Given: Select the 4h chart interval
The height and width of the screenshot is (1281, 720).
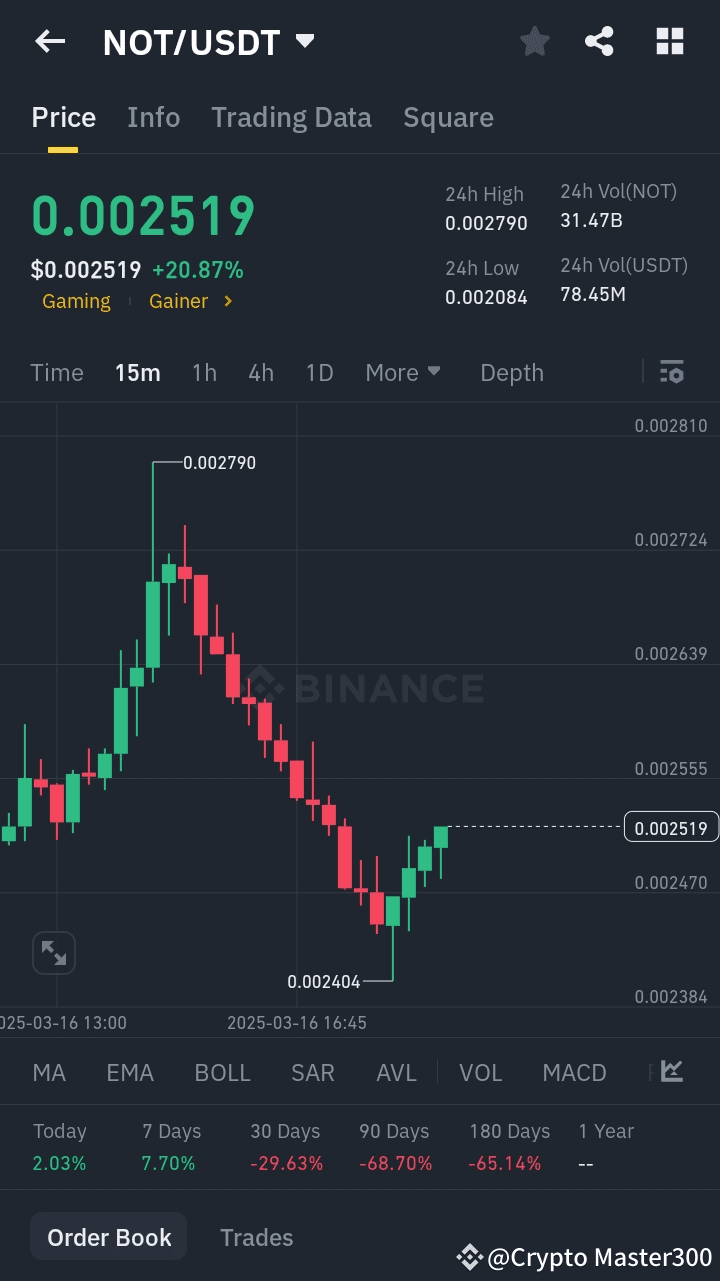Looking at the screenshot, I should coord(261,373).
